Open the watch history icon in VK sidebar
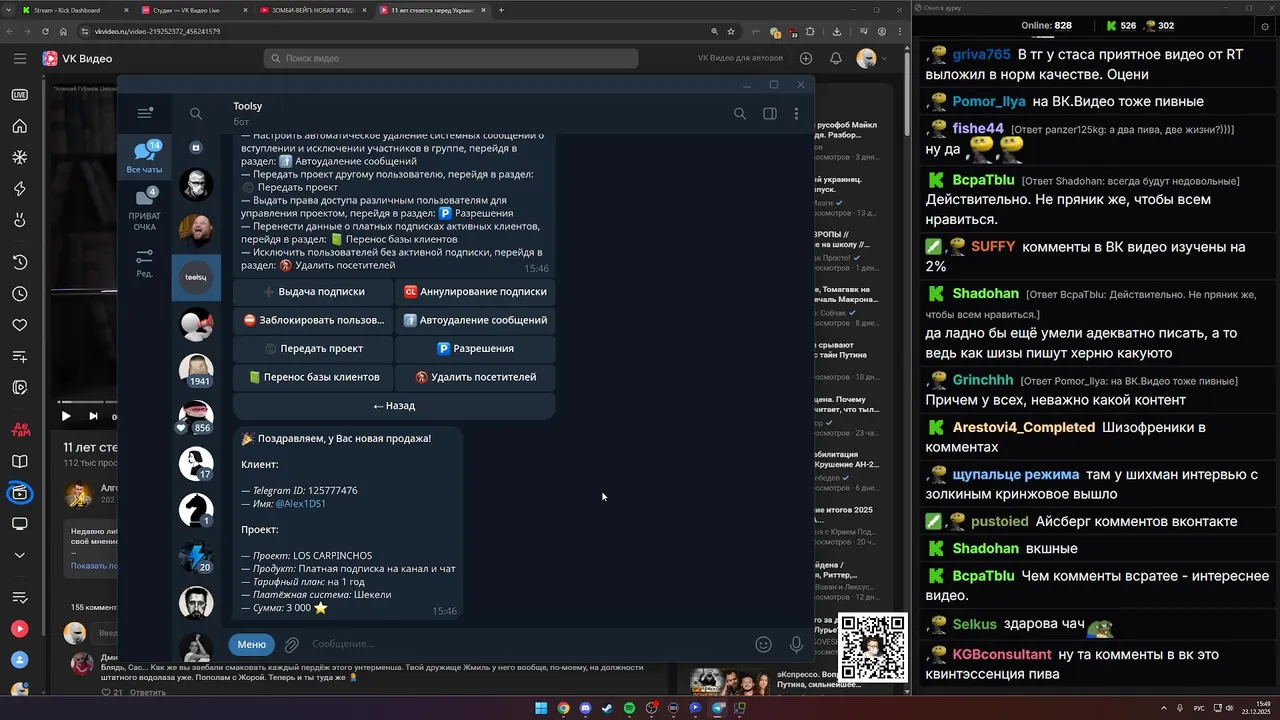The width and height of the screenshot is (1280, 720). [19, 263]
